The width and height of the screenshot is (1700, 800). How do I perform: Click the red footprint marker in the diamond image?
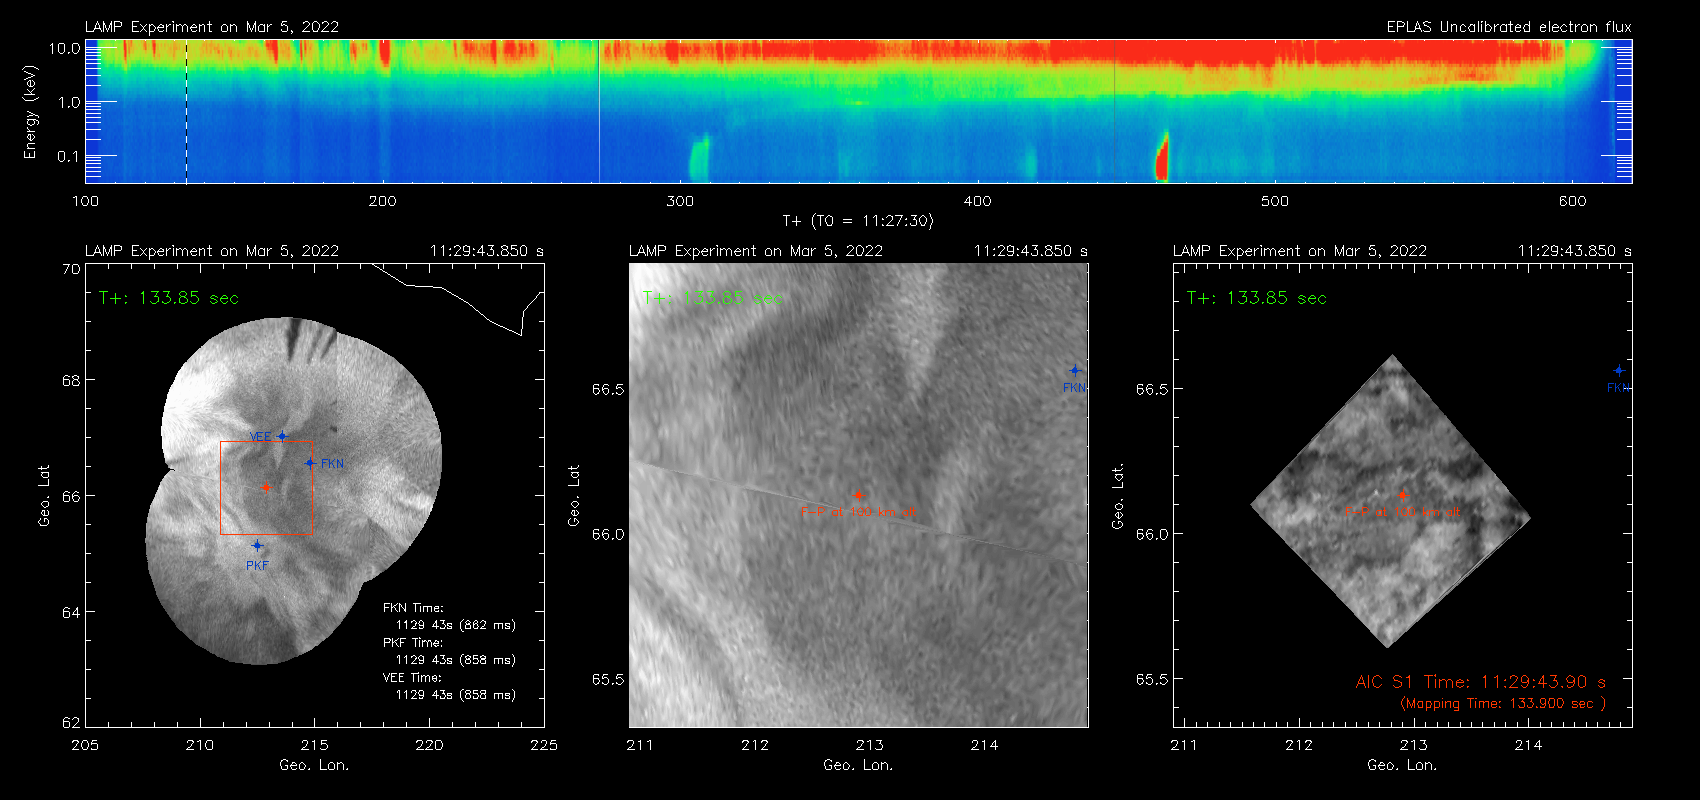(x=1402, y=494)
